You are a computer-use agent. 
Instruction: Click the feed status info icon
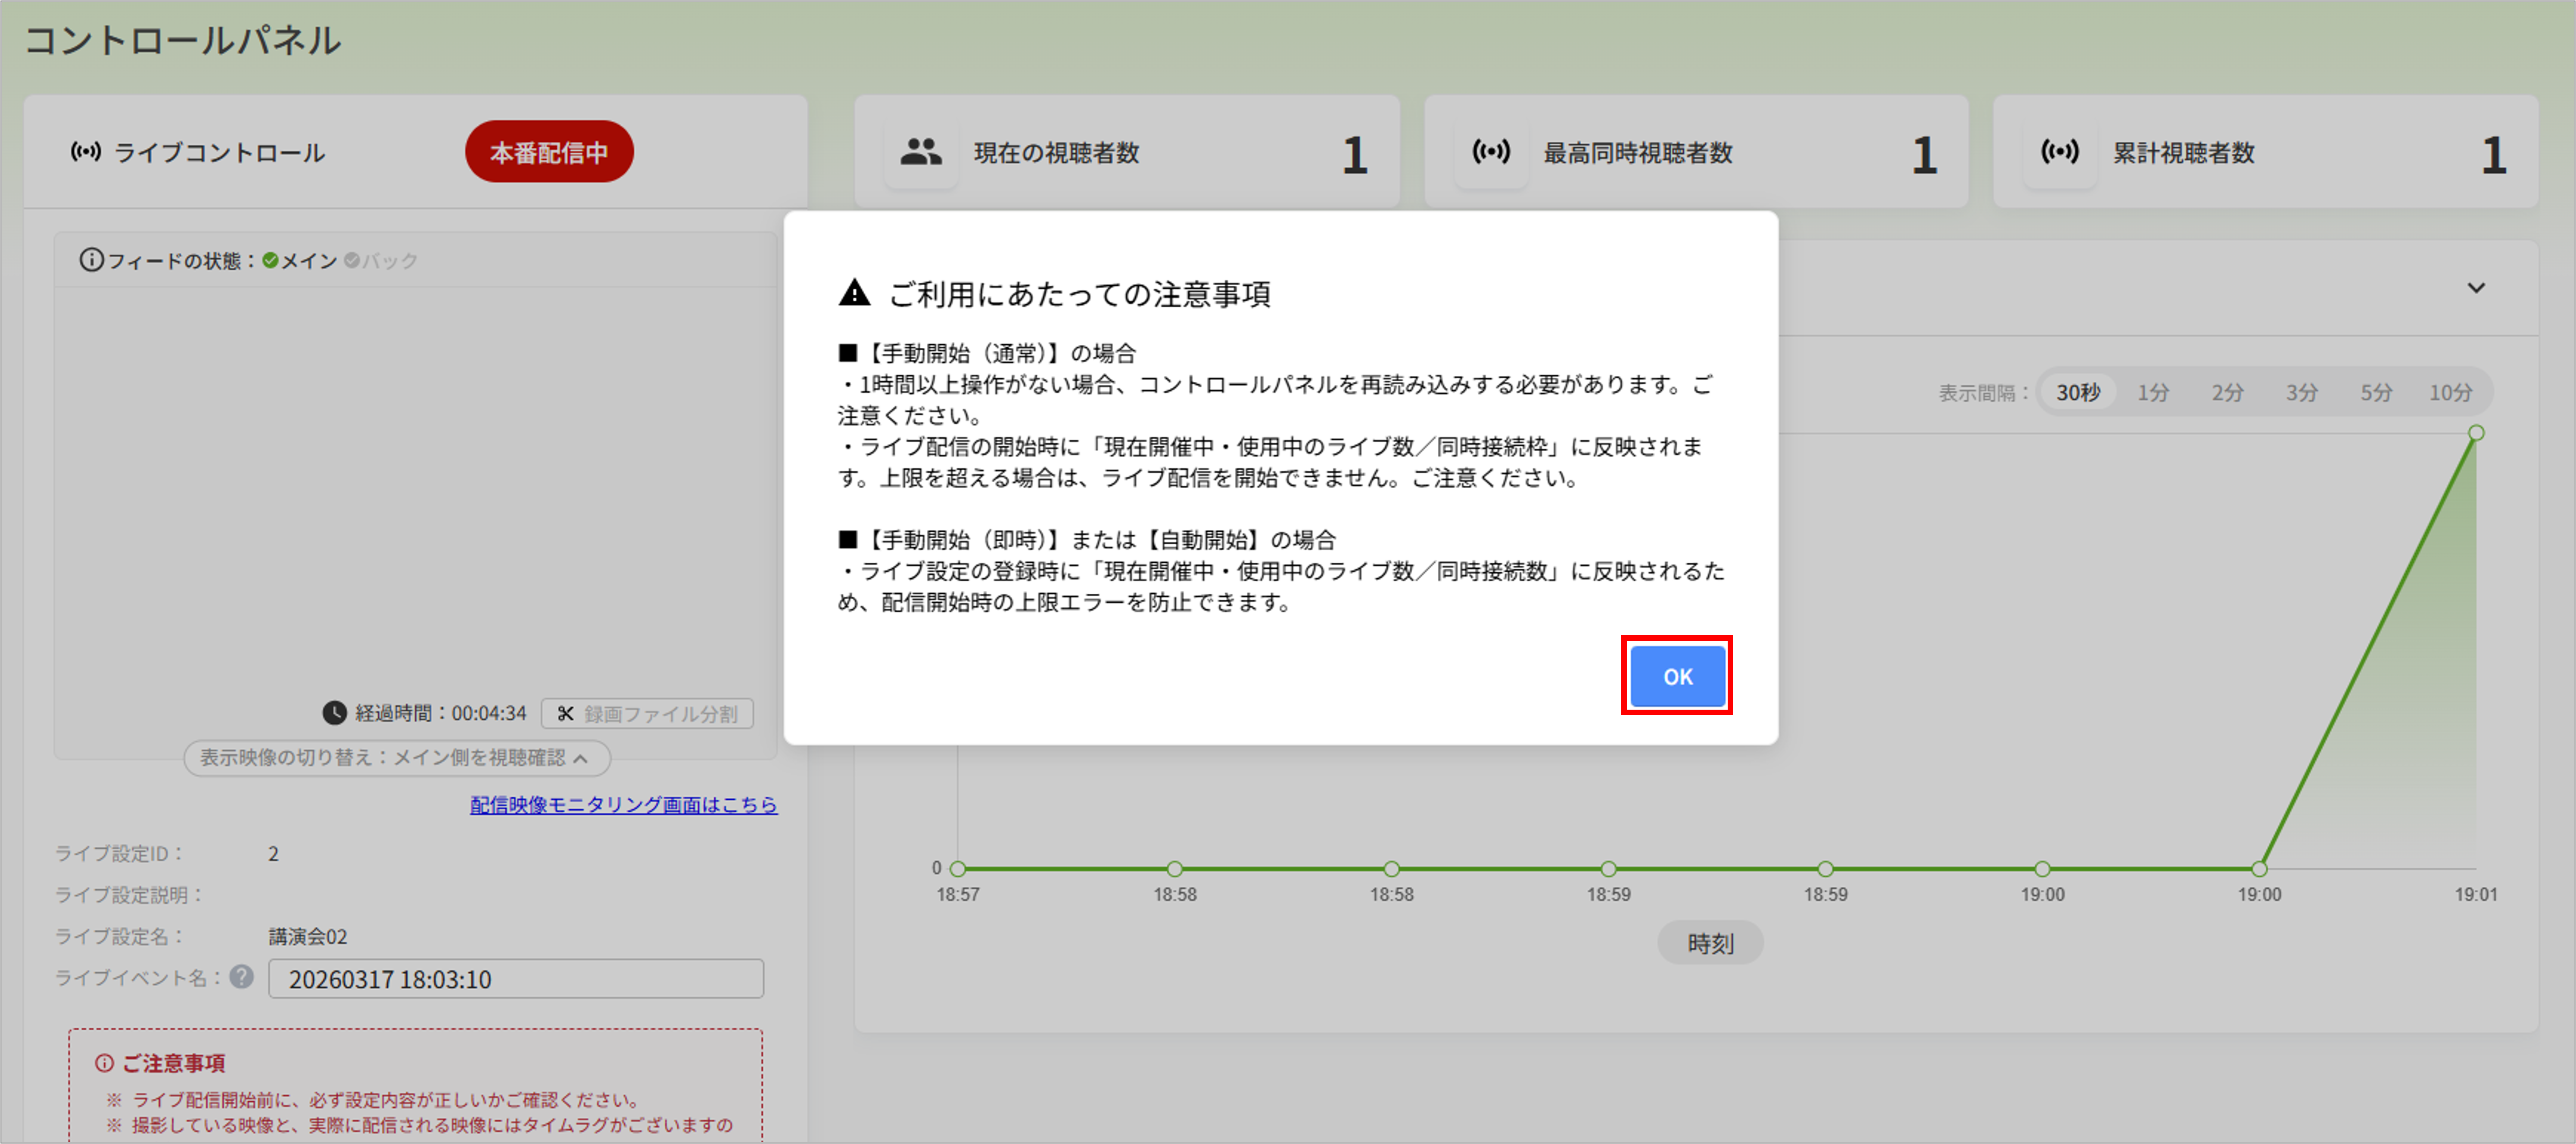[91, 260]
